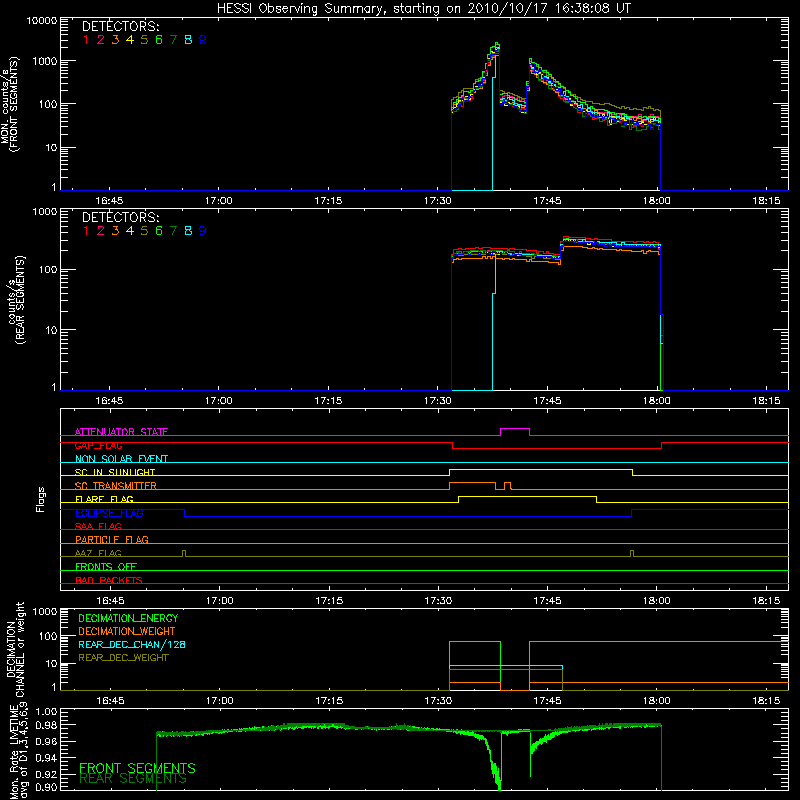Click the SAA_FLAG label
This screenshot has width=800, height=800.
pyautogui.click(x=98, y=526)
